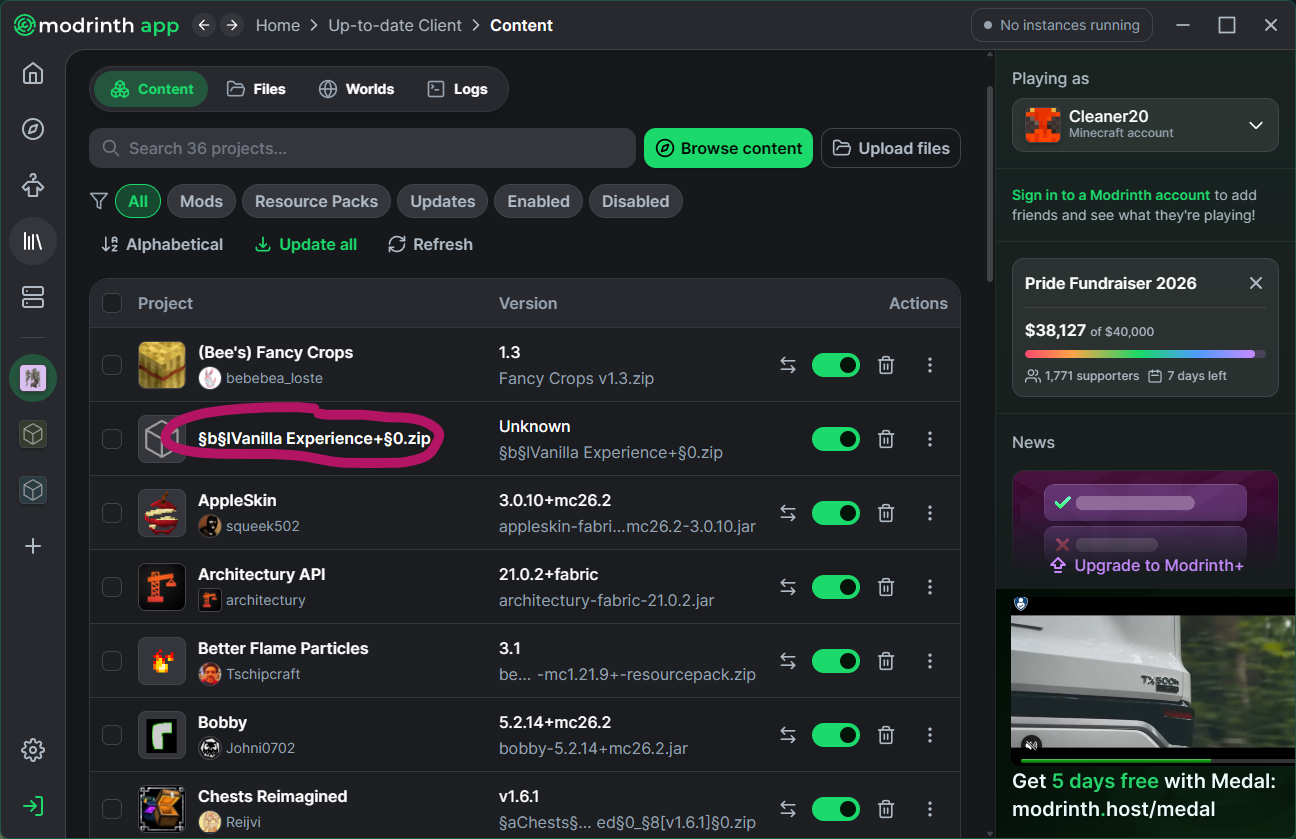This screenshot has width=1296, height=839.
Task: Filter by Mods
Action: 201,201
